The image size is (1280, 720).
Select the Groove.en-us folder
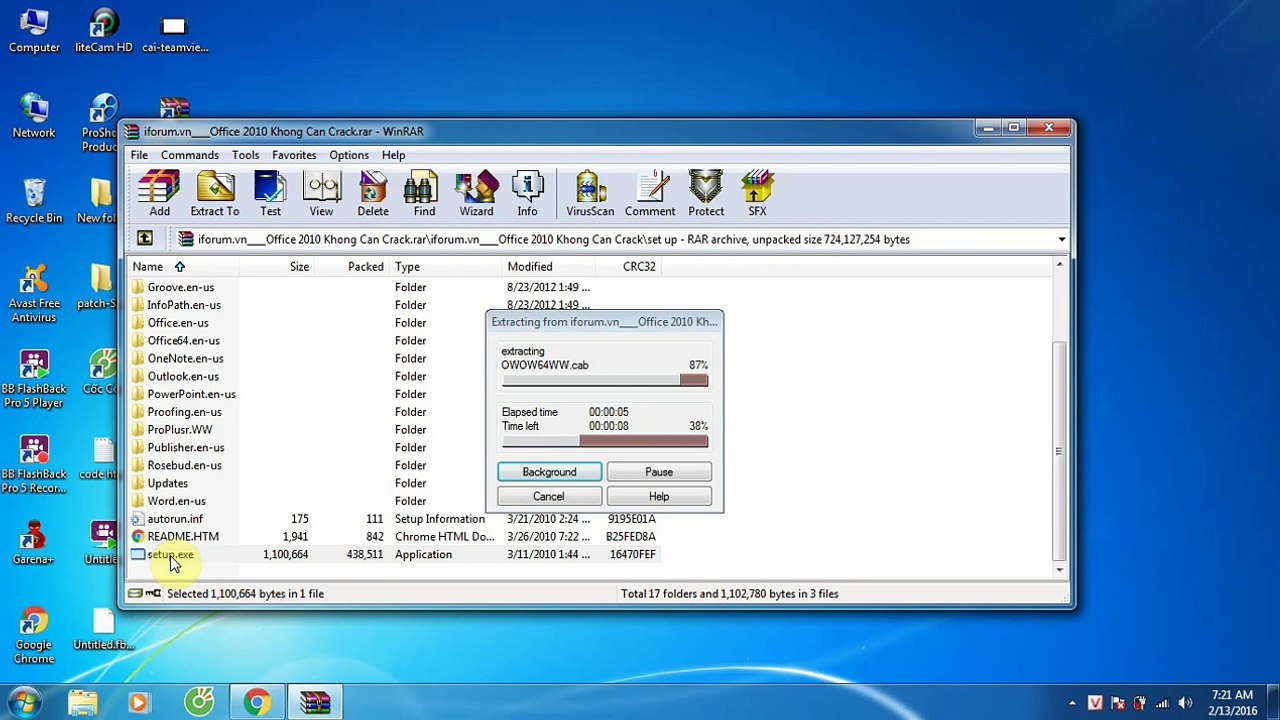(x=181, y=287)
